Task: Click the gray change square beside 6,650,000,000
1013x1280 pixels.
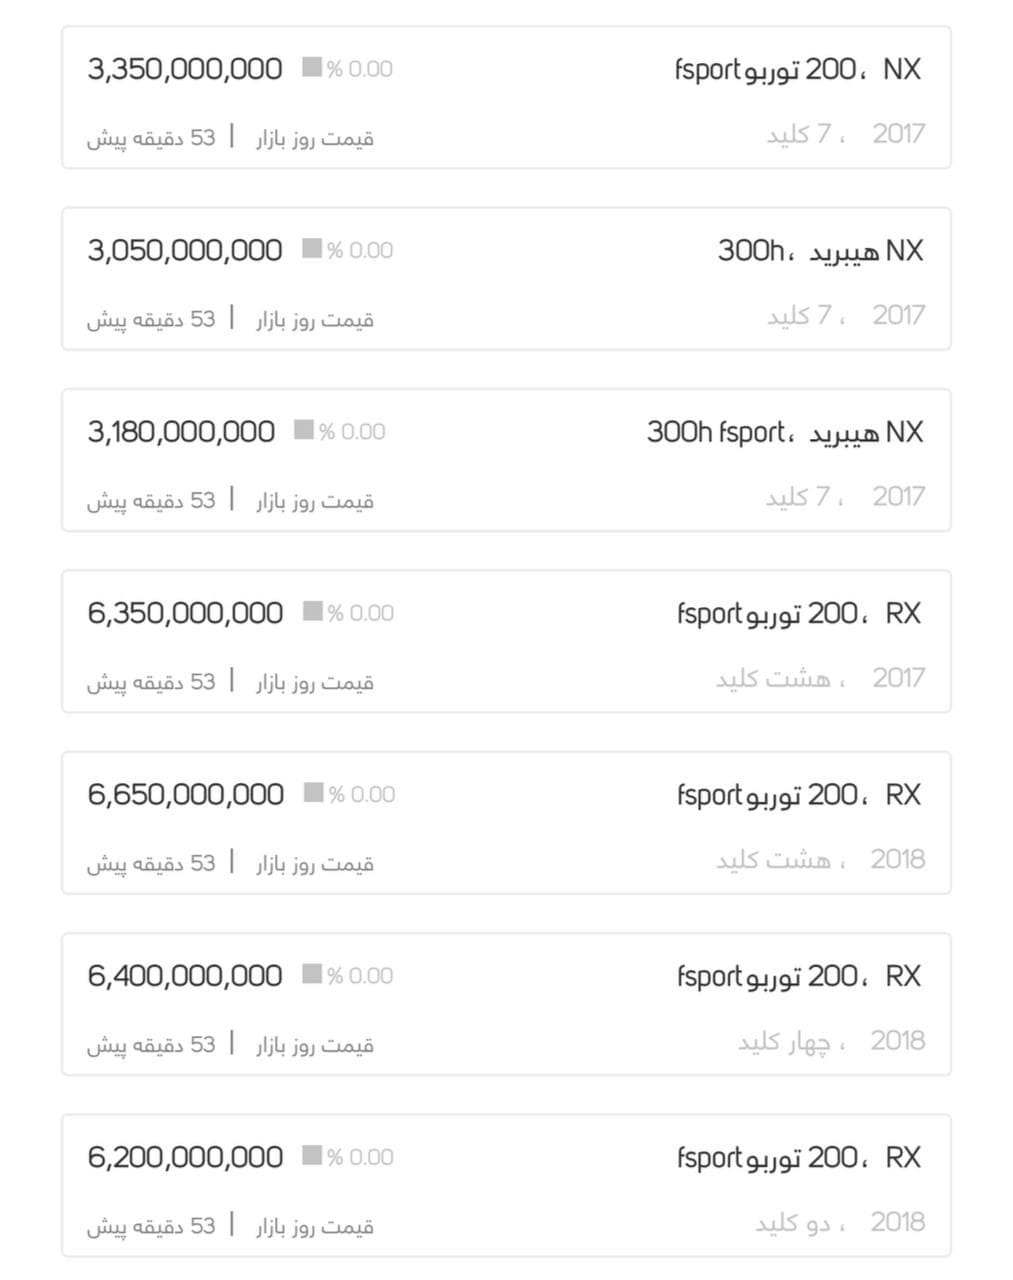Action: pyautogui.click(x=313, y=793)
